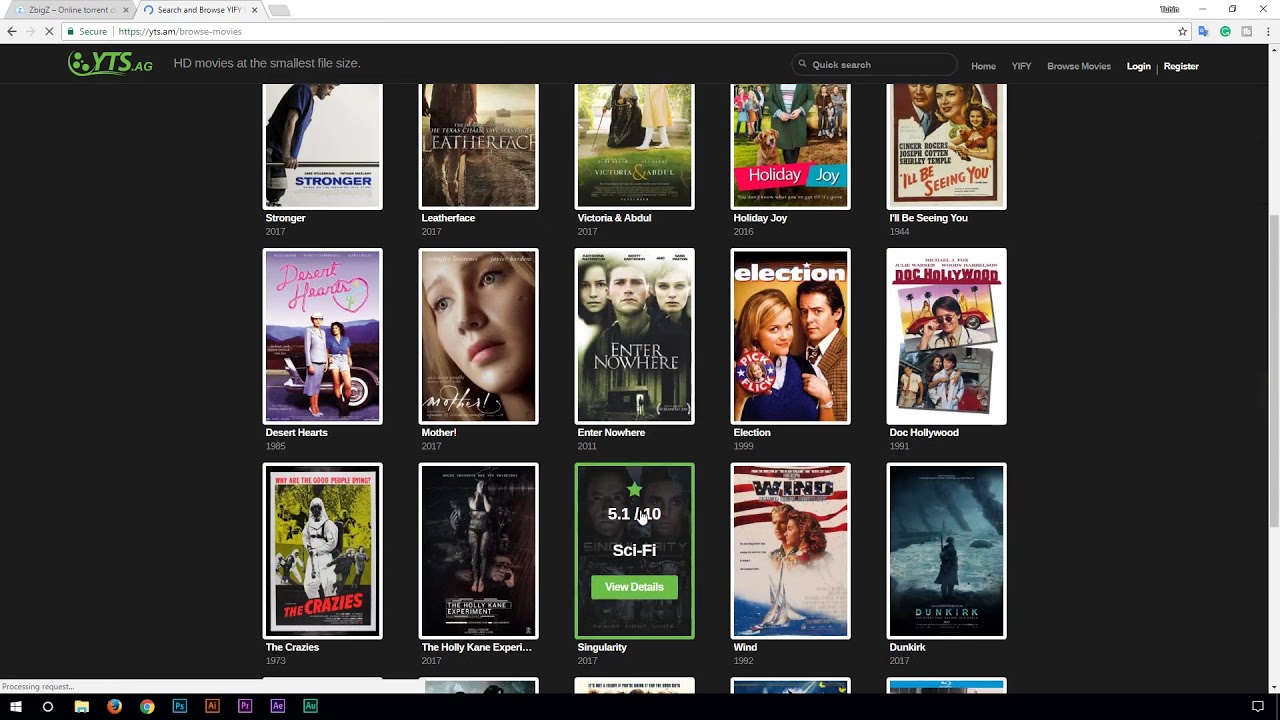Launch Premiere Pro from the taskbar
Viewport: 1280px width, 720px height.
pyautogui.click(x=245, y=706)
